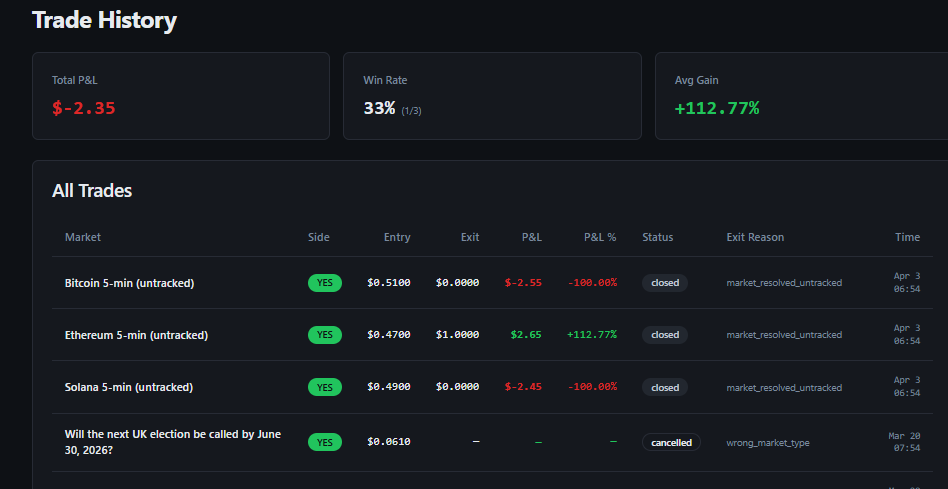Click the (1/3) win ratio text
This screenshot has height=489, width=948.
coord(411,111)
